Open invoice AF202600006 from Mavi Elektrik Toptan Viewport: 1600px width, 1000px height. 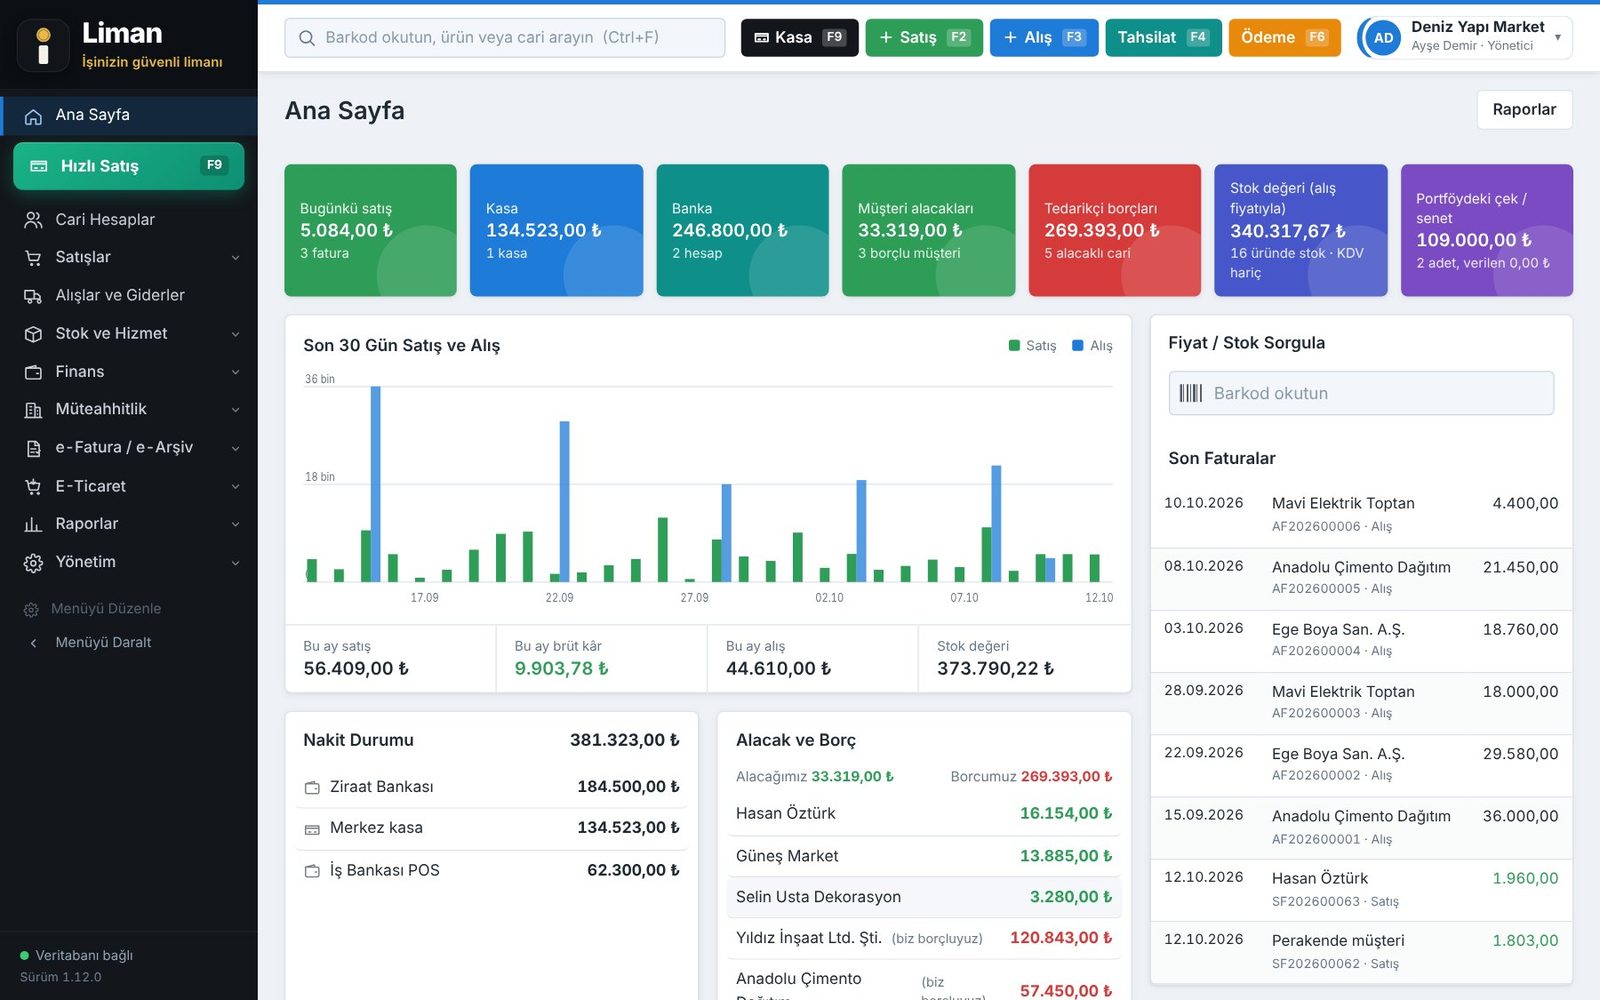[x=1361, y=514]
